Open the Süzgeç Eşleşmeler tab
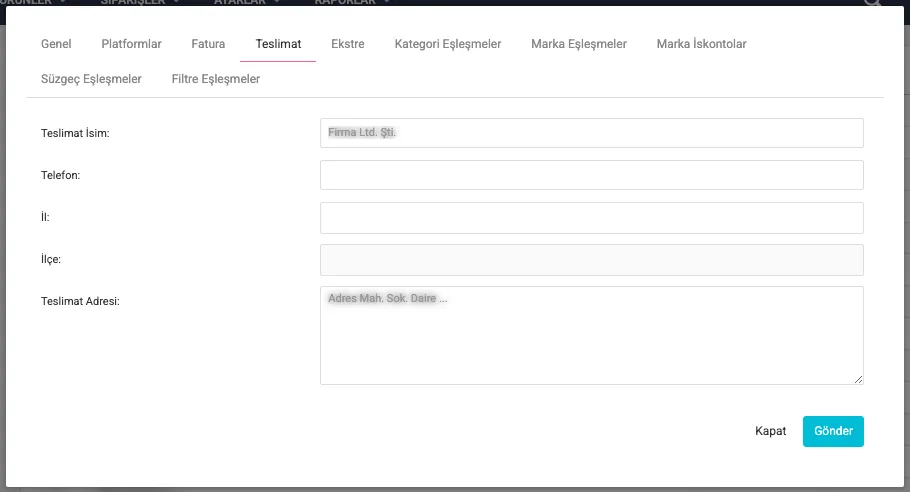This screenshot has width=910, height=492. click(x=91, y=78)
